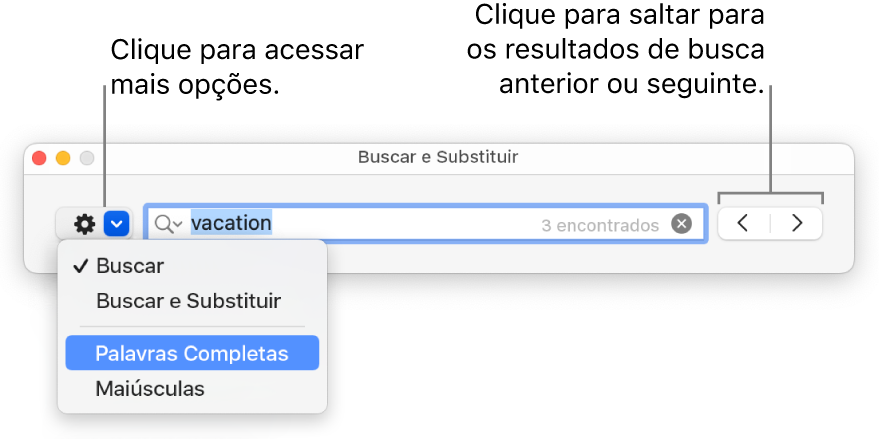
Task: Expand the small chevron beside the magnifier
Action: point(177,225)
